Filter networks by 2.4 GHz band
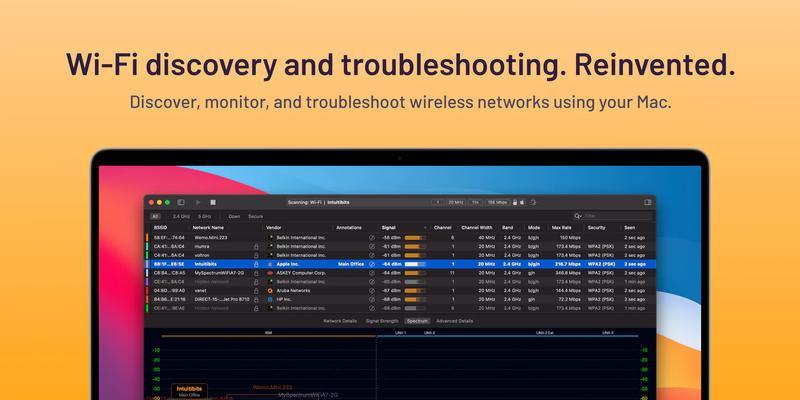The image size is (800, 400). coord(181,216)
